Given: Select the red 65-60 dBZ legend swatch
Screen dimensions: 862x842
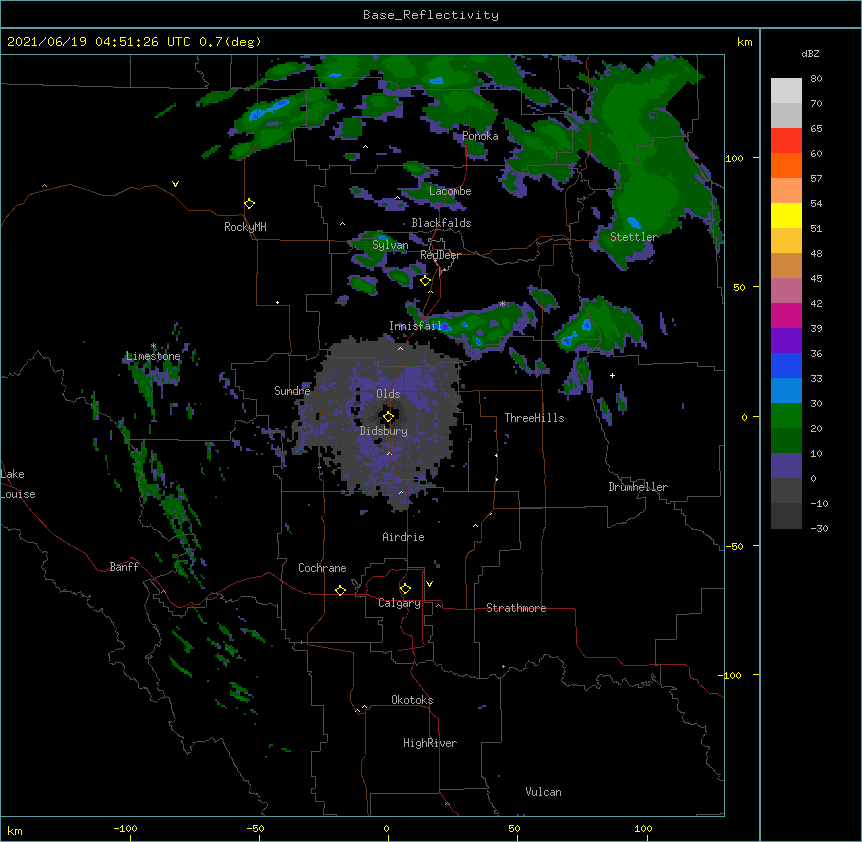Looking at the screenshot, I should point(786,141).
